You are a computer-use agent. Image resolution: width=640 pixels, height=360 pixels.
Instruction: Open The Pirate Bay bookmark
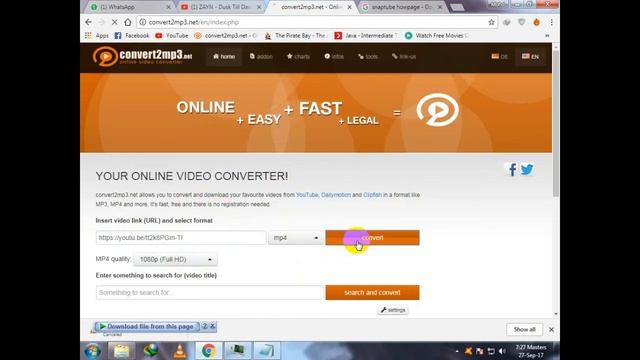tap(295, 36)
